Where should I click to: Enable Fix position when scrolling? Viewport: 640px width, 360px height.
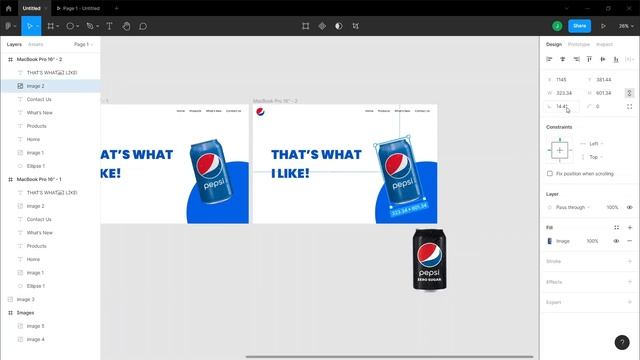pos(550,173)
